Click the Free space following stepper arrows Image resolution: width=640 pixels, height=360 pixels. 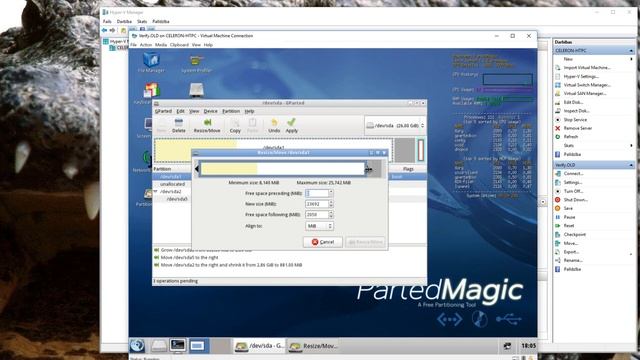[x=331, y=214]
